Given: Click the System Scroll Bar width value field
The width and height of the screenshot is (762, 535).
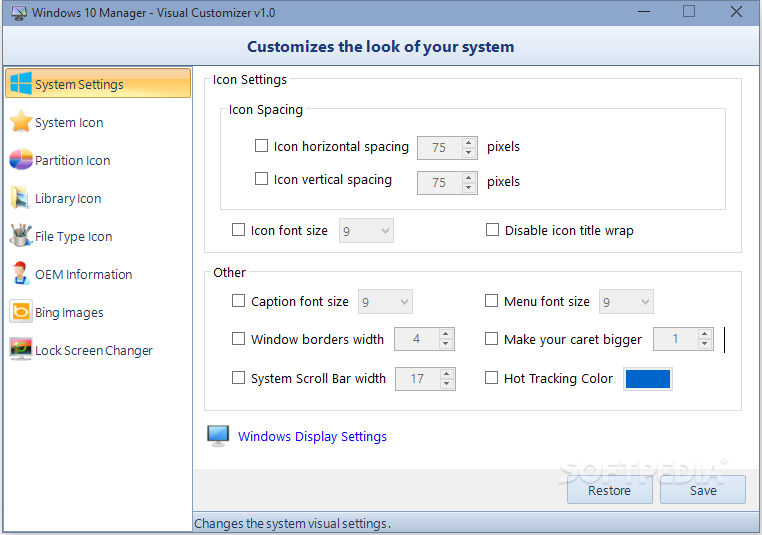Looking at the screenshot, I should click(418, 379).
